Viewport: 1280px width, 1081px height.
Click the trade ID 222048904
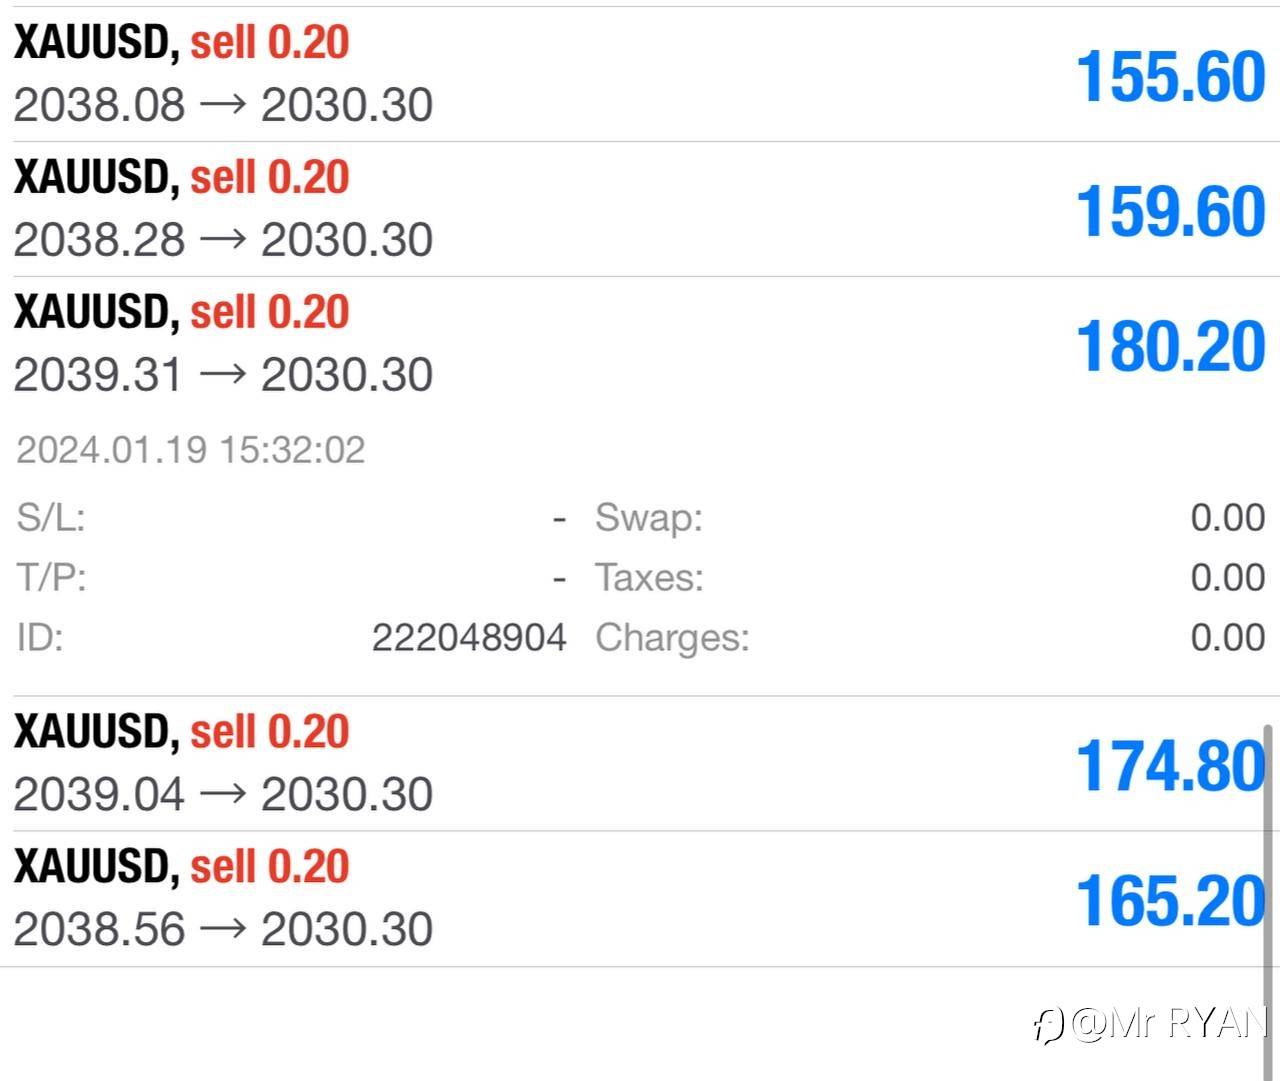click(x=469, y=637)
